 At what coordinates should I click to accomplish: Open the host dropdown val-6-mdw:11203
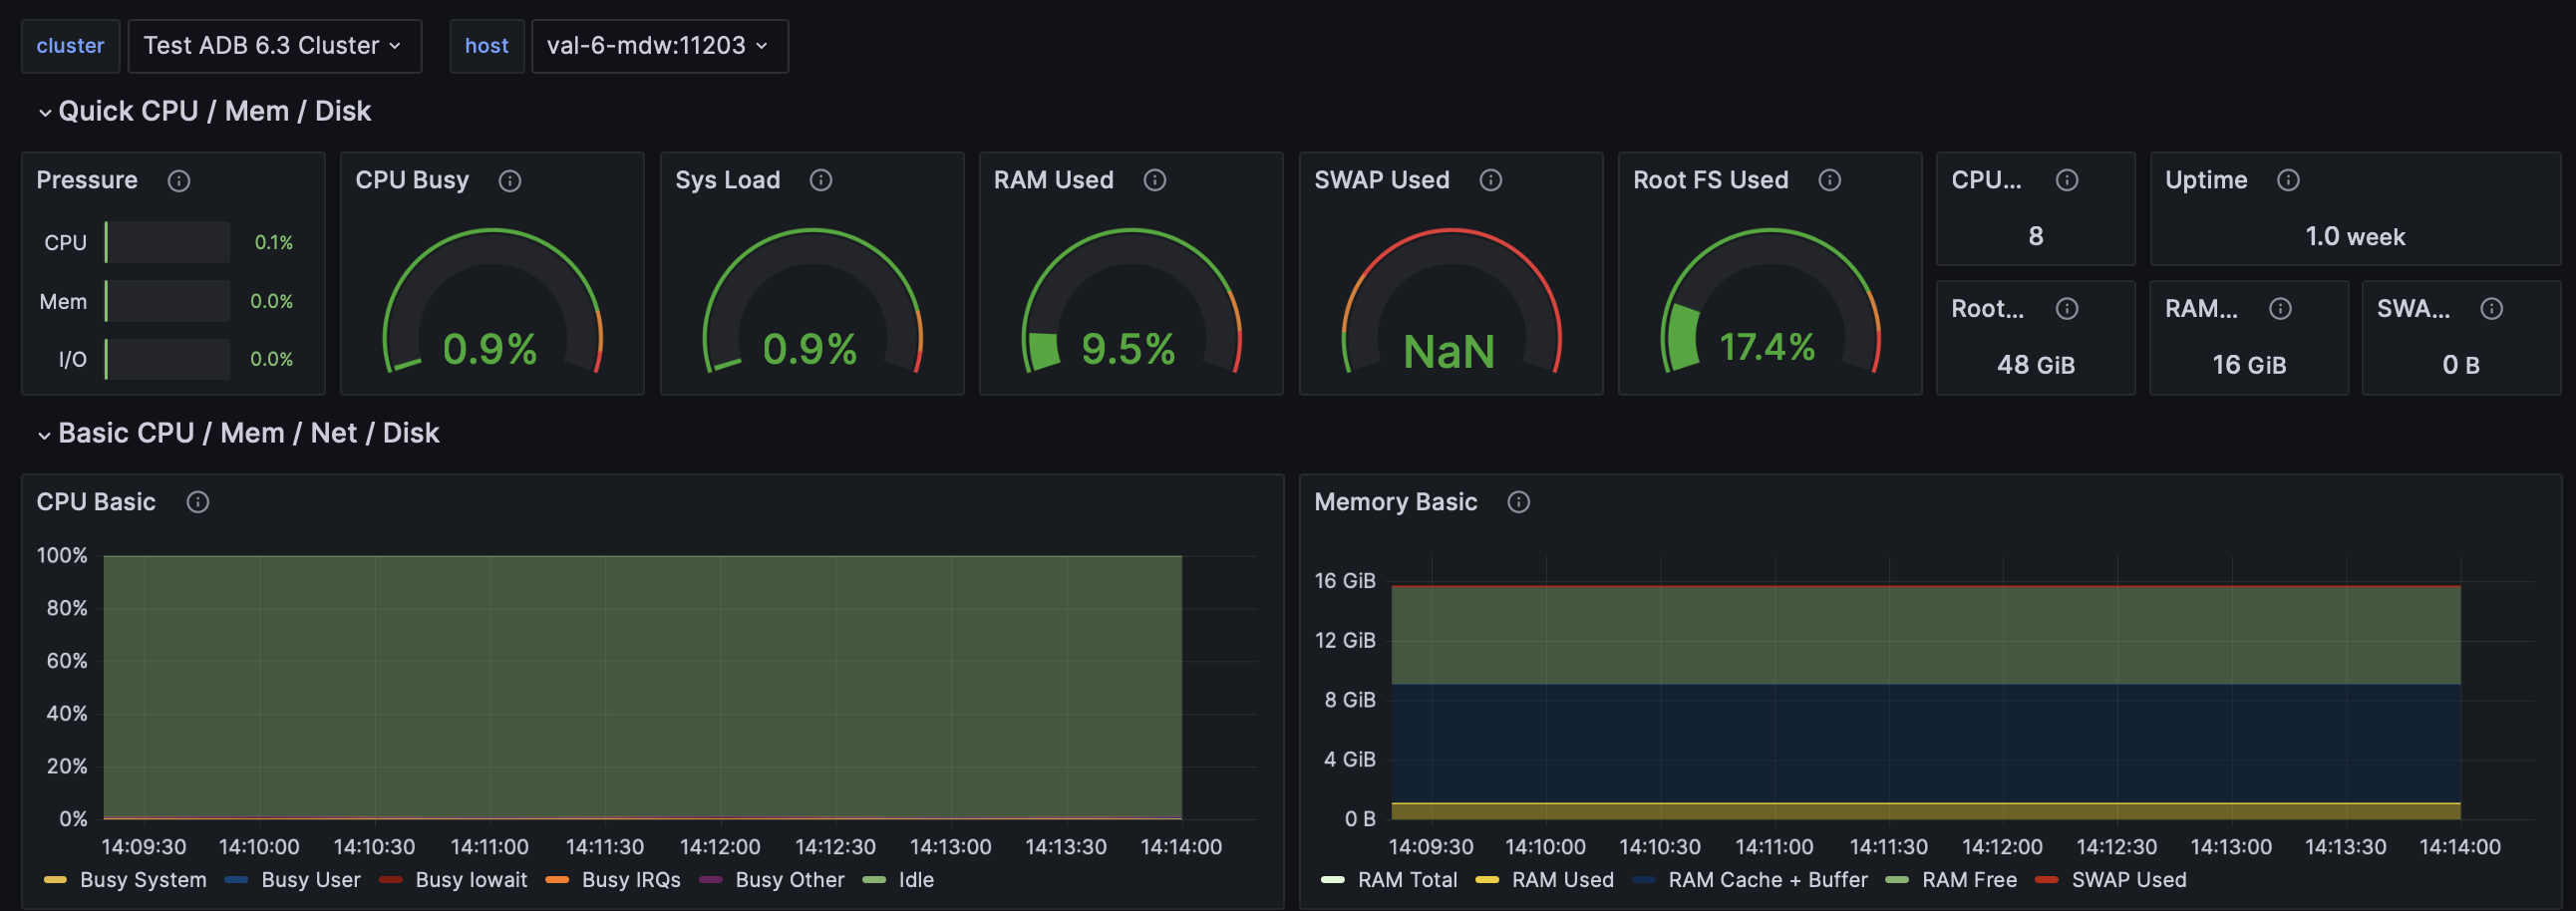659,46
